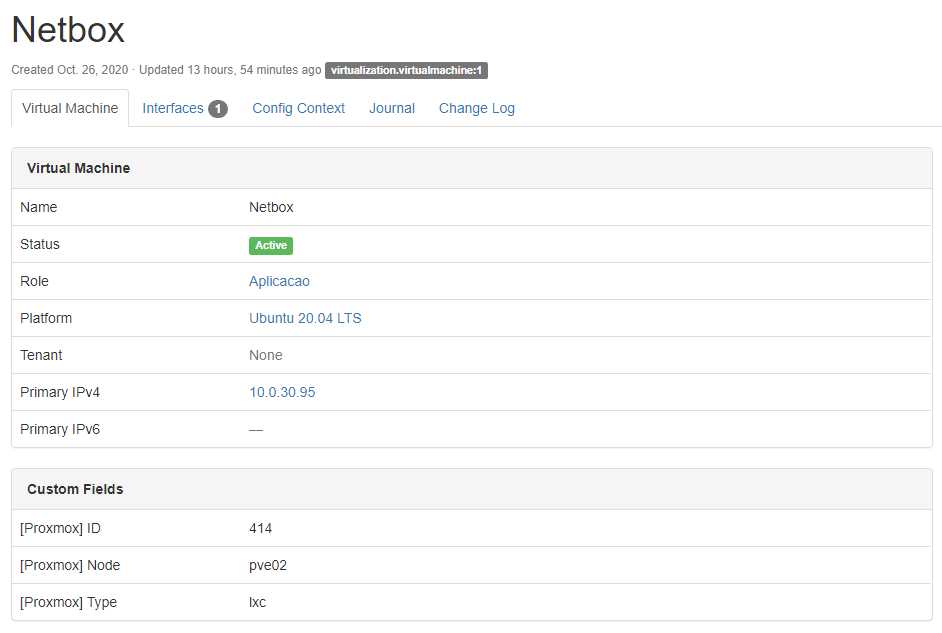Viewport: 942px width, 633px height.
Task: Click the None value in the Tenant row
Action: [266, 355]
